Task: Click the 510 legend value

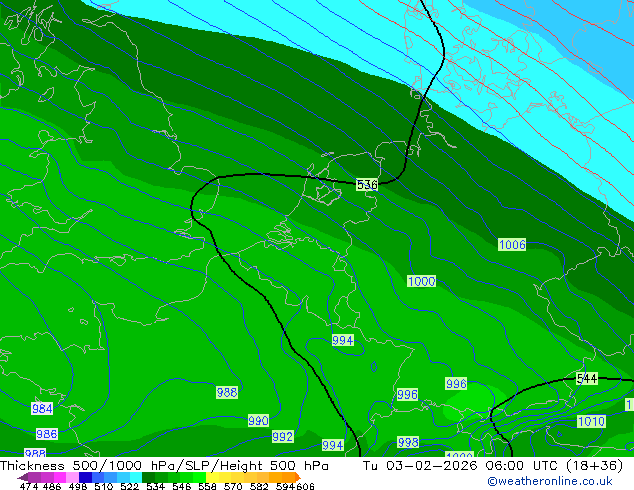Action: 104,486
